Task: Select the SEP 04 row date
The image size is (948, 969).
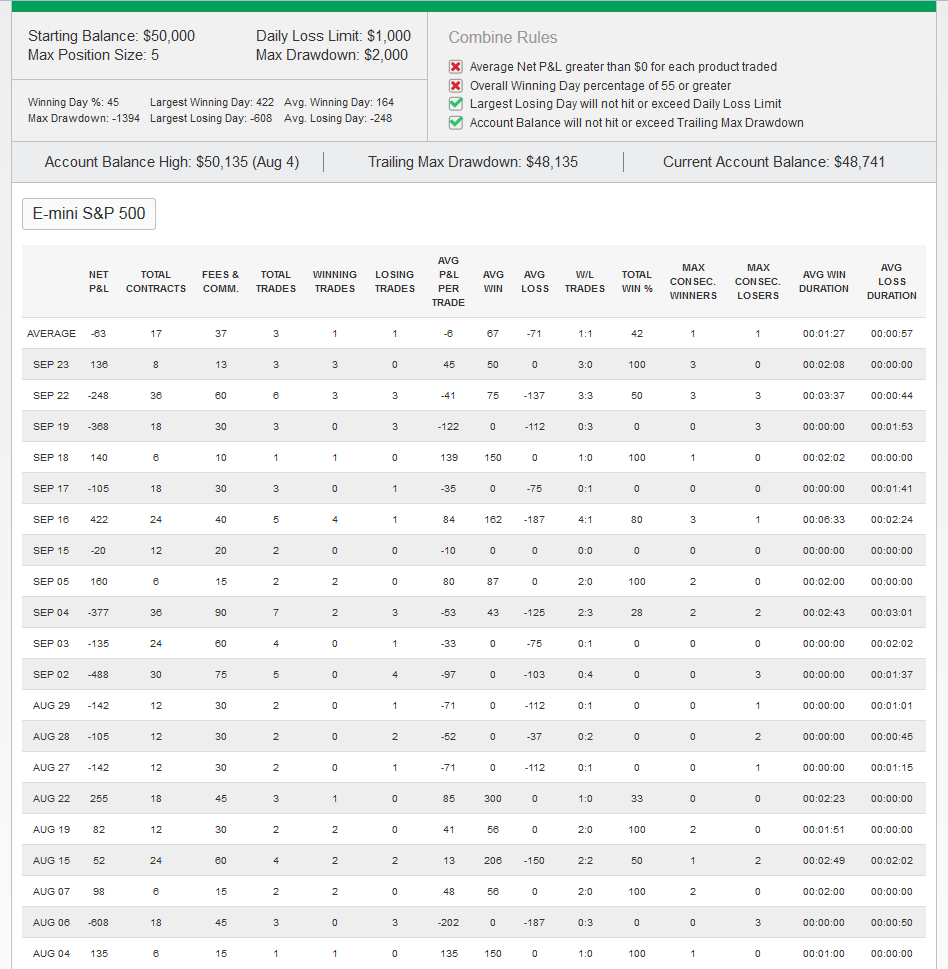Action: coord(51,612)
